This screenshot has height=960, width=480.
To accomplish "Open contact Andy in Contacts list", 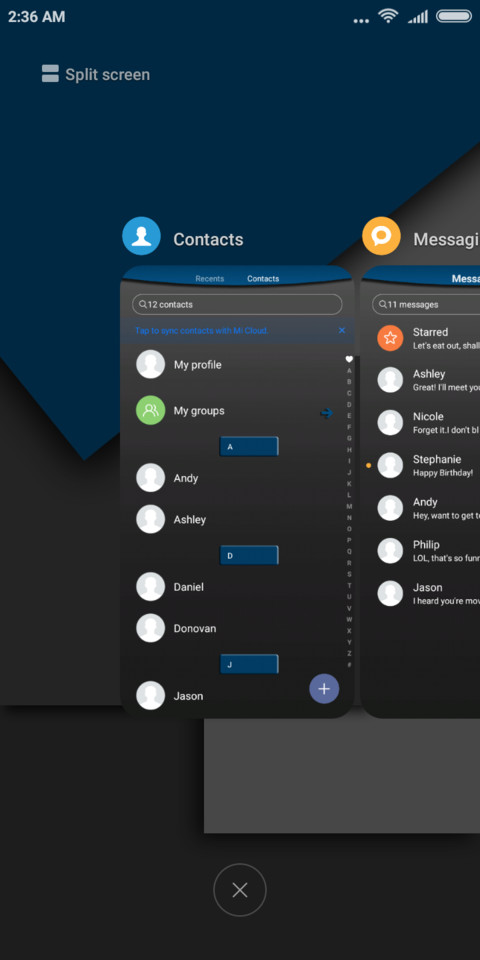I will pos(237,478).
